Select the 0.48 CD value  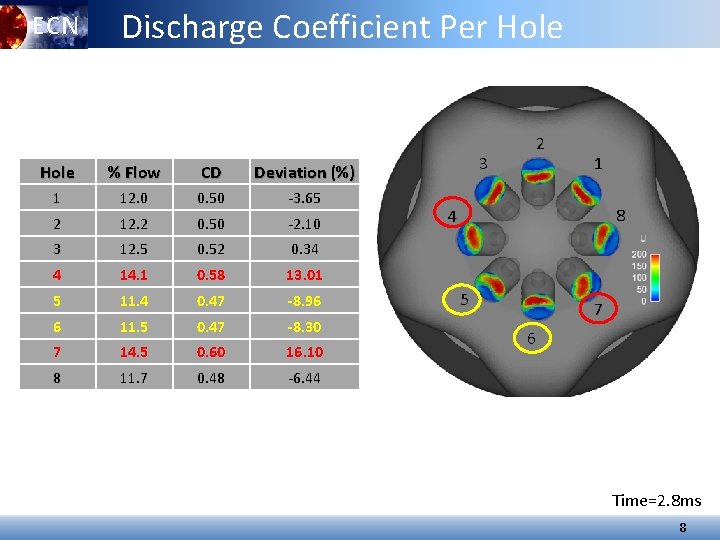[211, 378]
